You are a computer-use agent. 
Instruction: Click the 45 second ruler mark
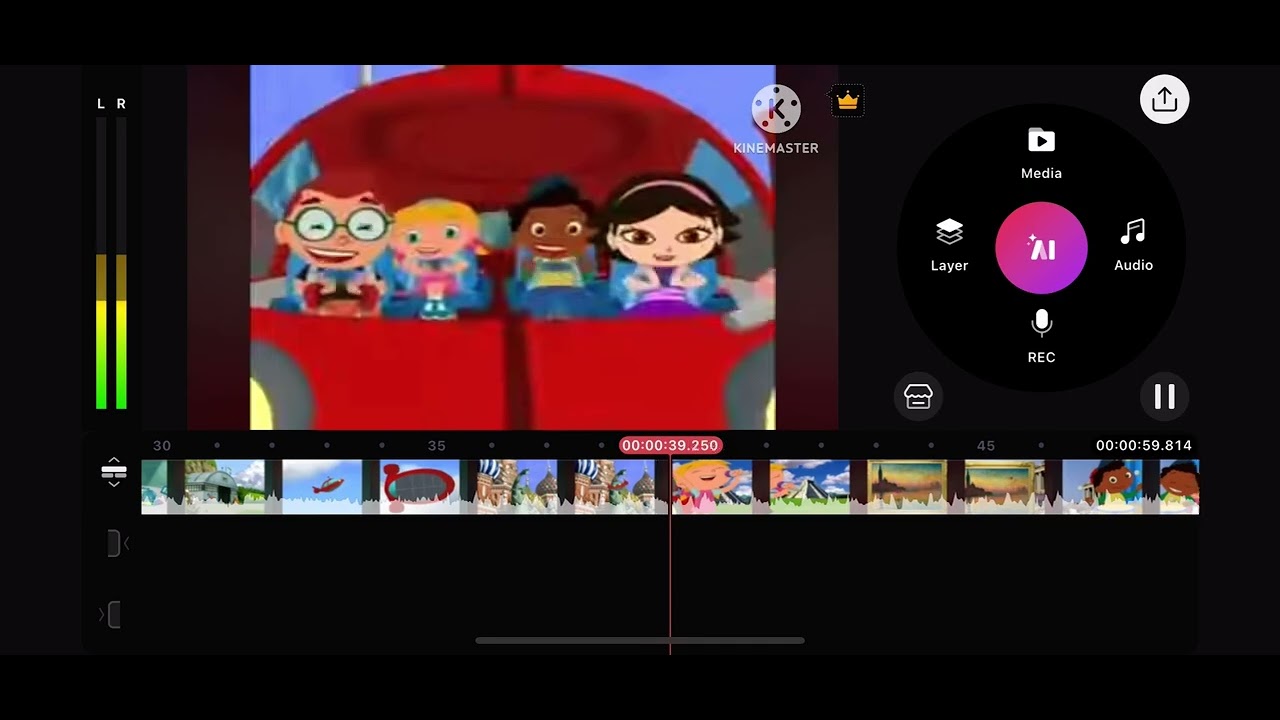pos(986,445)
